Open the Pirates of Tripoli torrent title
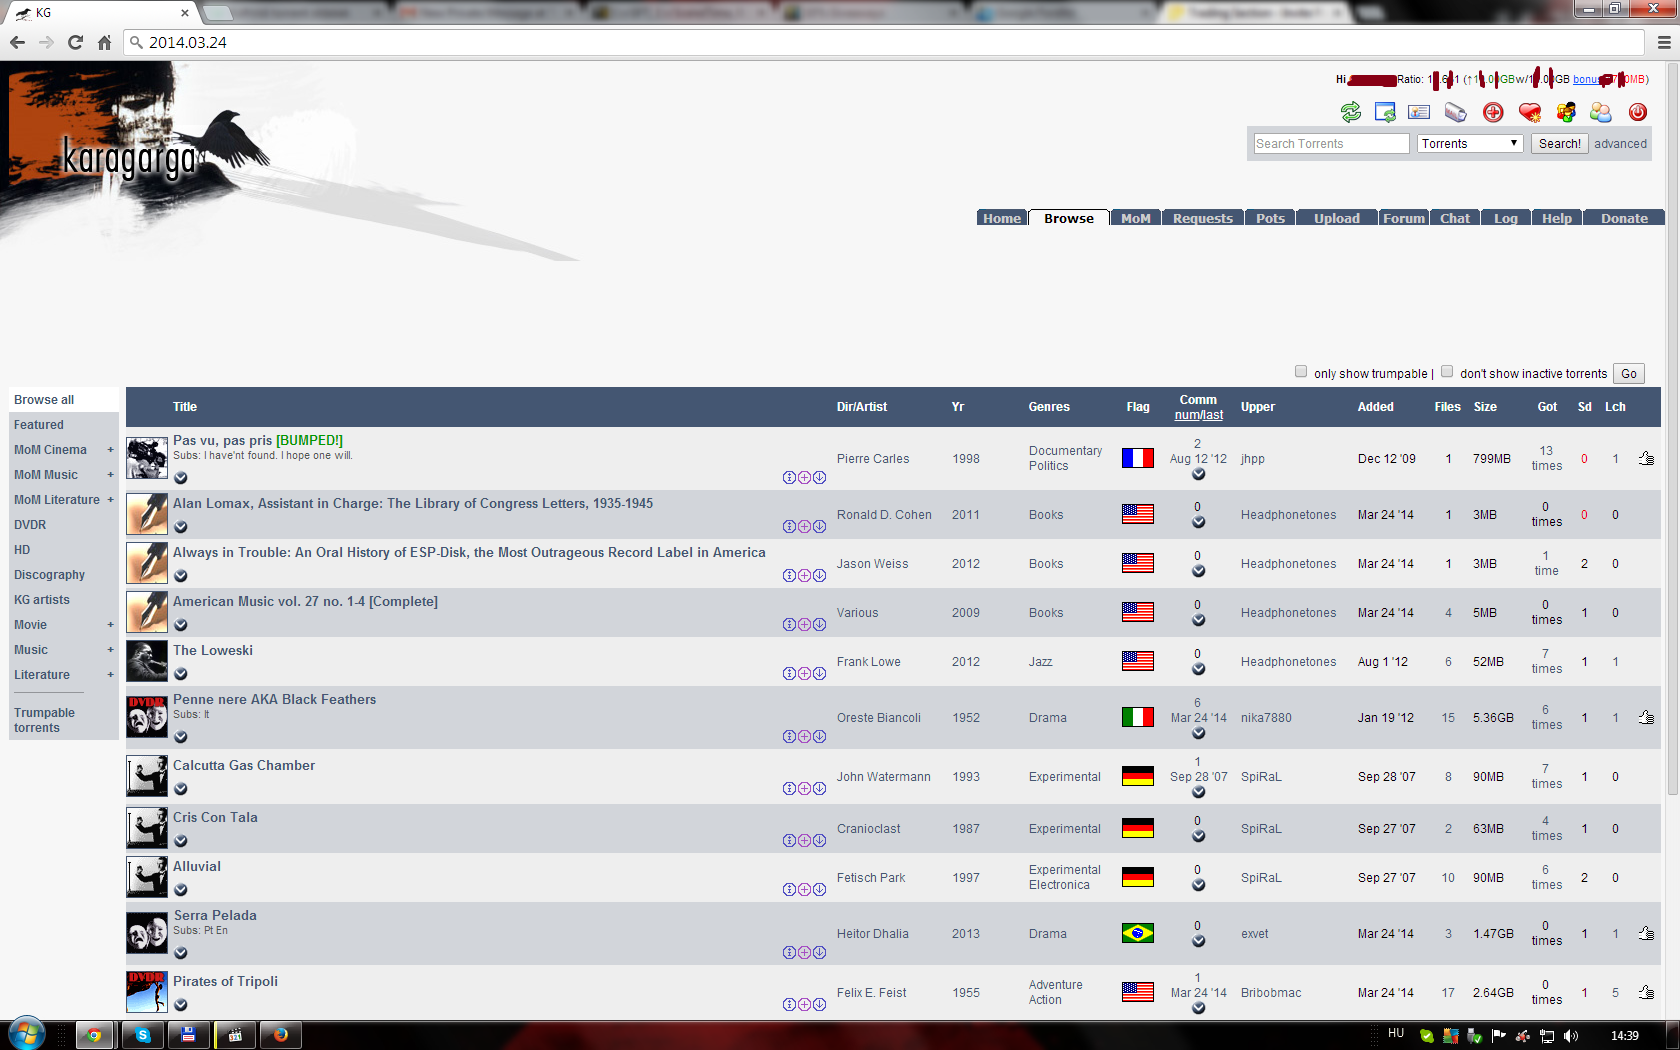This screenshot has width=1680, height=1050. [x=226, y=981]
